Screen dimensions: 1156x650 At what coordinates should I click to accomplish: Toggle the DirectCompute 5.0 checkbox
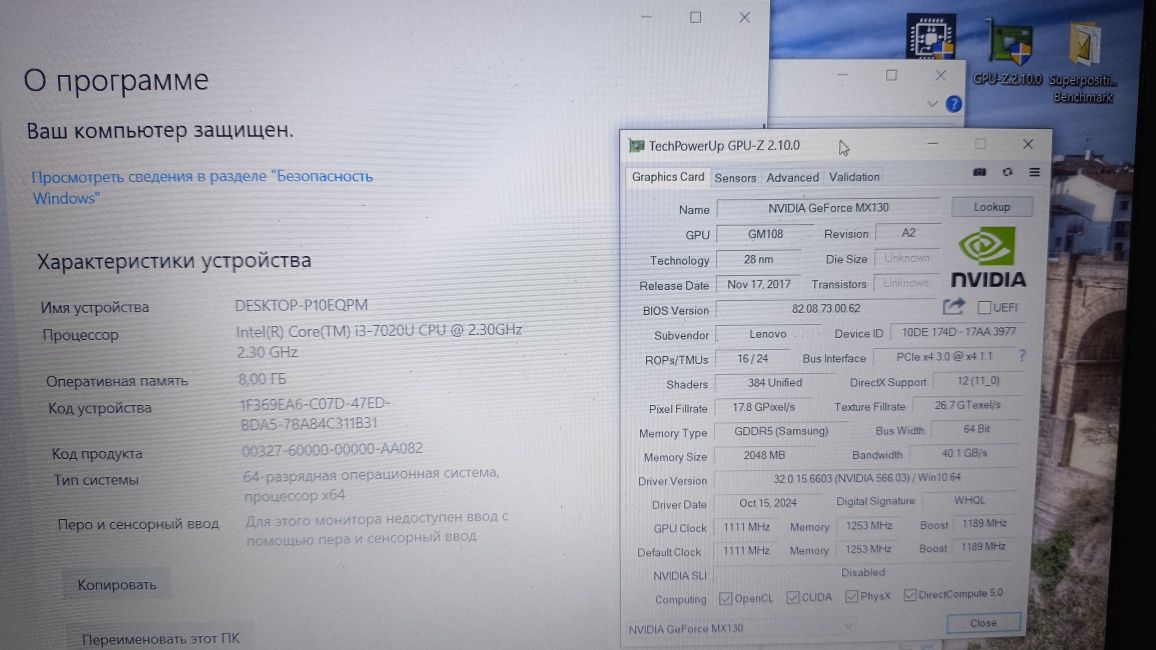pyautogui.click(x=910, y=594)
